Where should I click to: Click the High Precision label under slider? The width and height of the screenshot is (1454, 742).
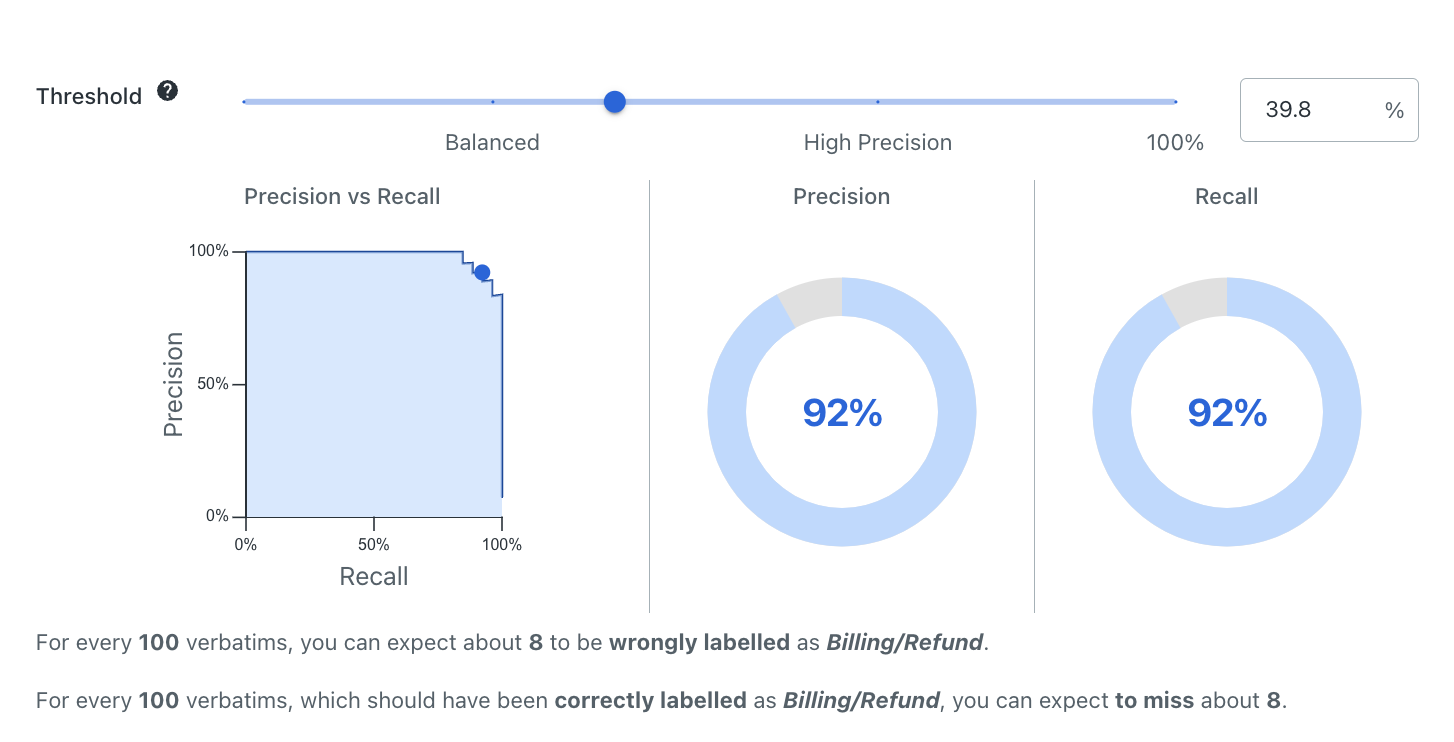click(877, 143)
